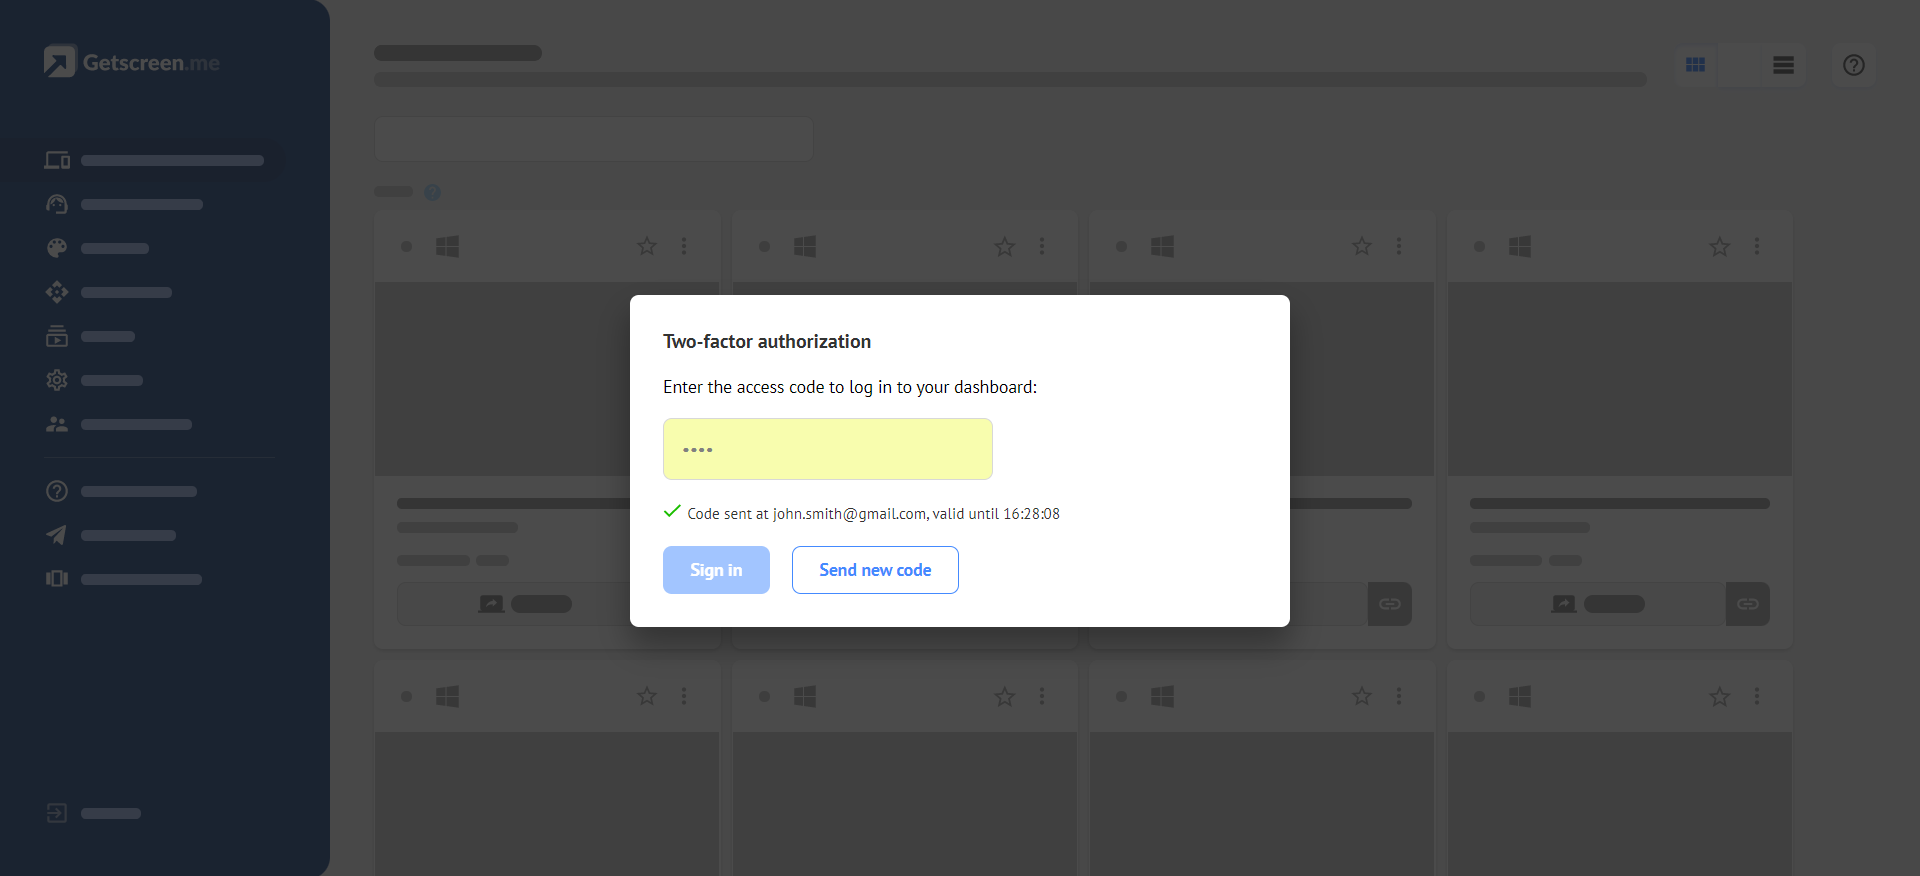Open the team users icon in sidebar
Viewport: 1920px width, 876px height.
57,424
